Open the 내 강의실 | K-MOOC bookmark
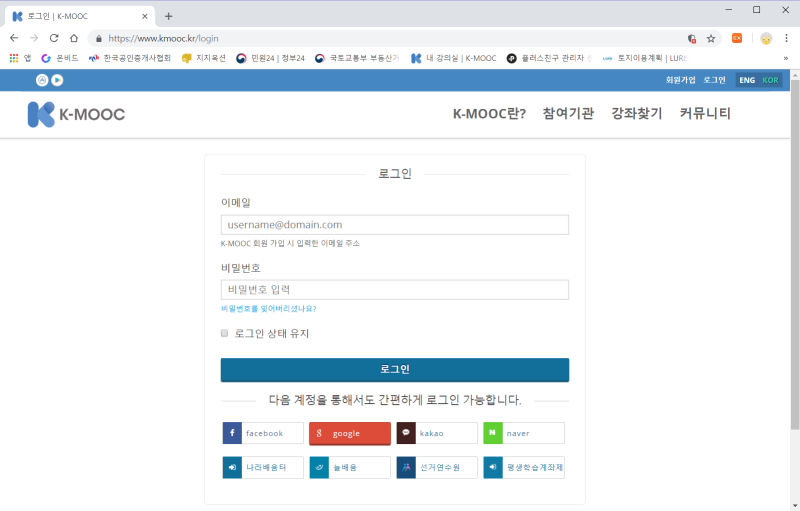Image resolution: width=800 pixels, height=511 pixels. click(x=454, y=58)
